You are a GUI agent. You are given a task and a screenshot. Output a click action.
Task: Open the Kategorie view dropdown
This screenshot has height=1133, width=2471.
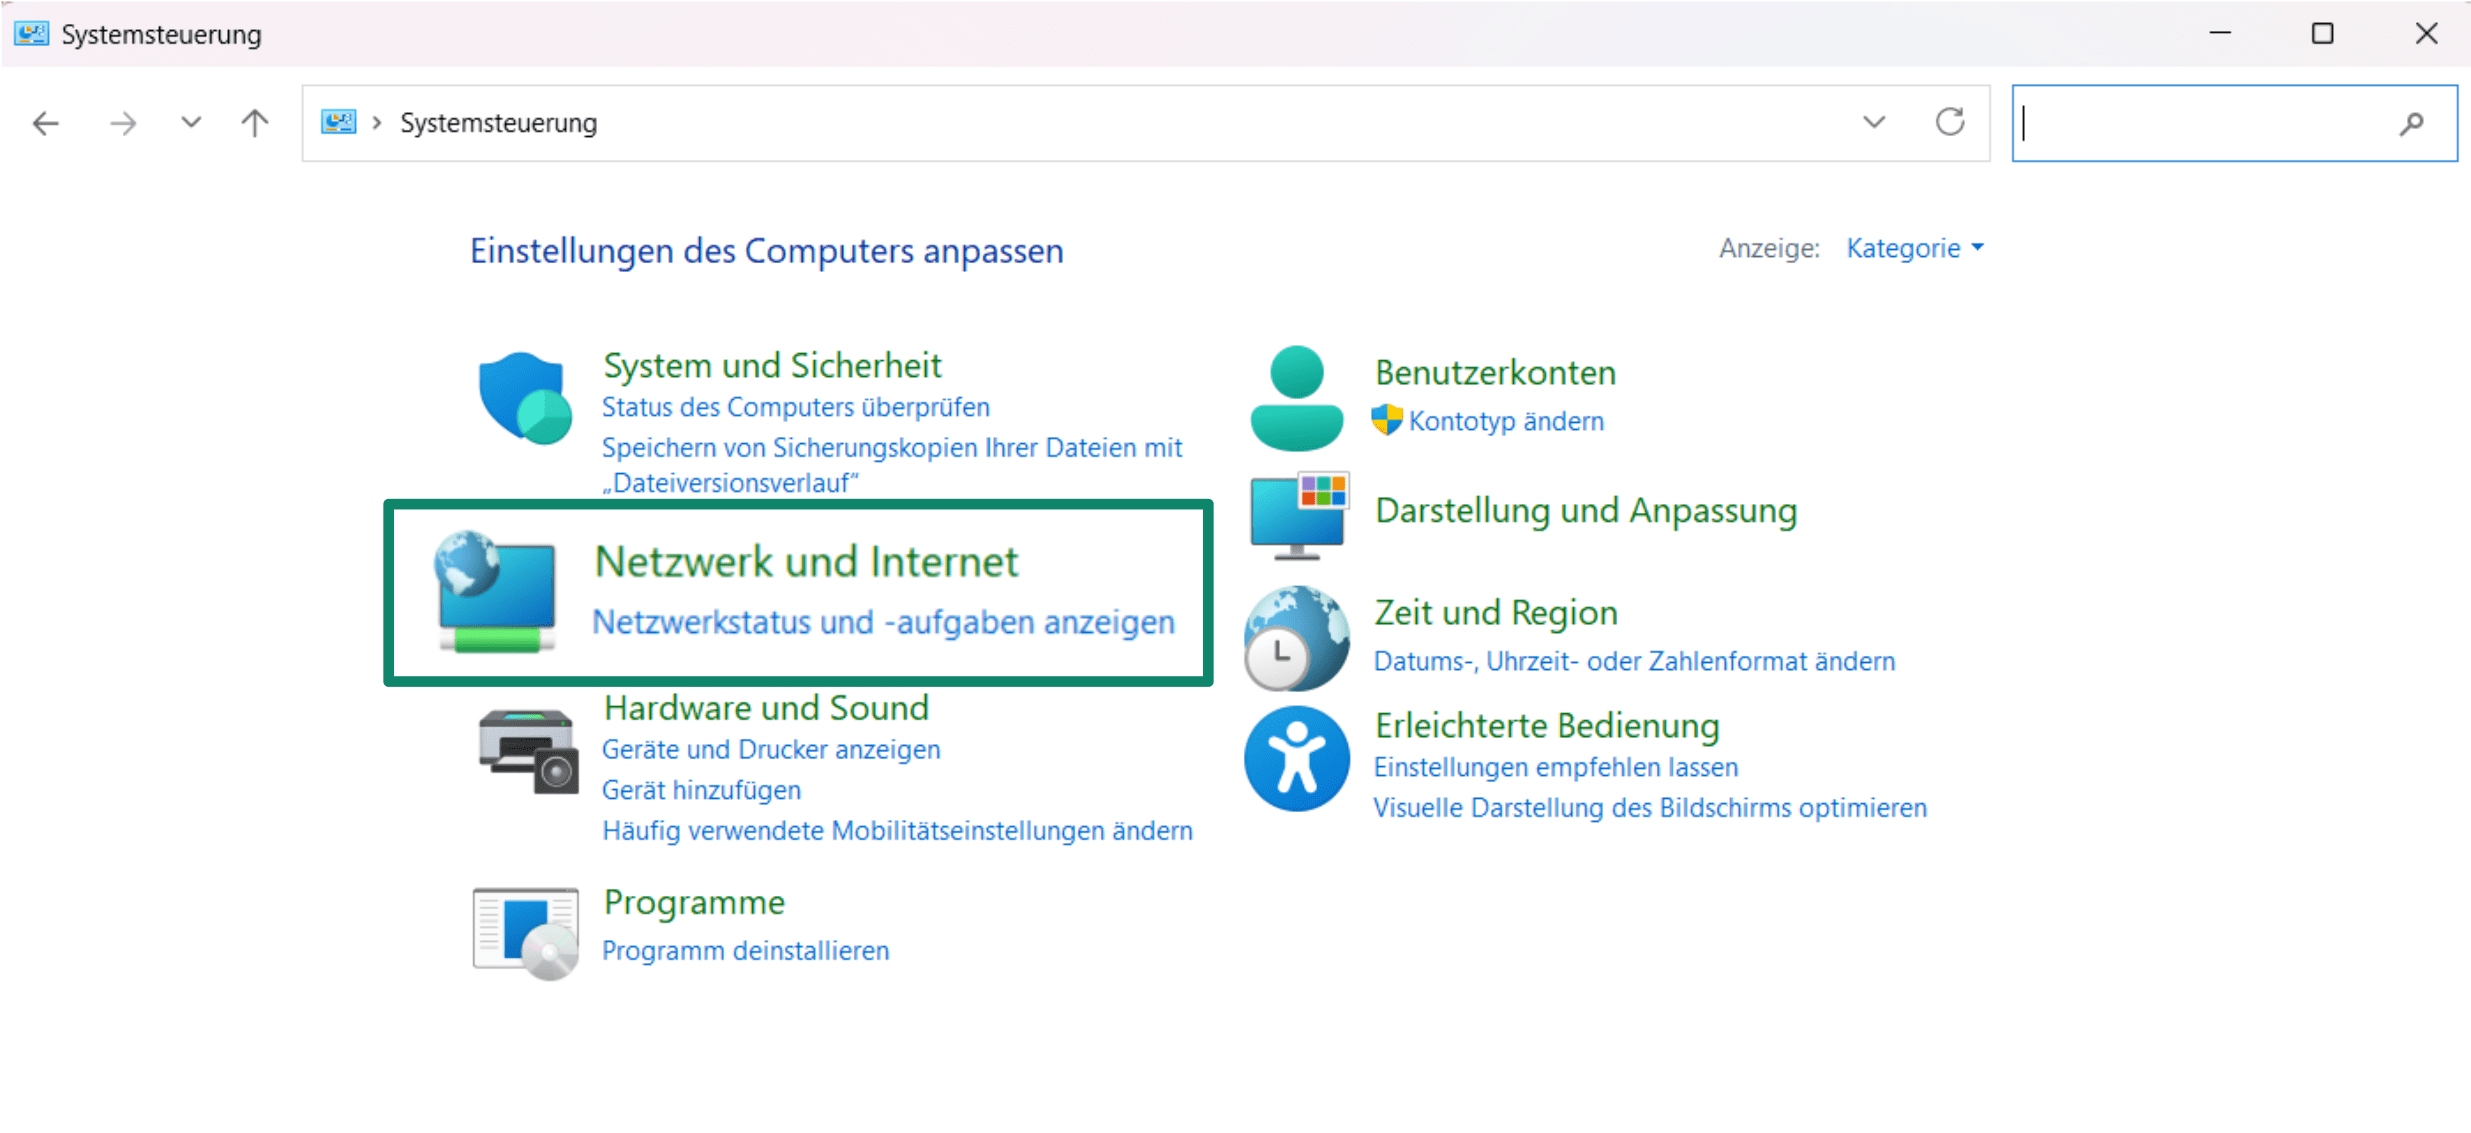pyautogui.click(x=1913, y=248)
